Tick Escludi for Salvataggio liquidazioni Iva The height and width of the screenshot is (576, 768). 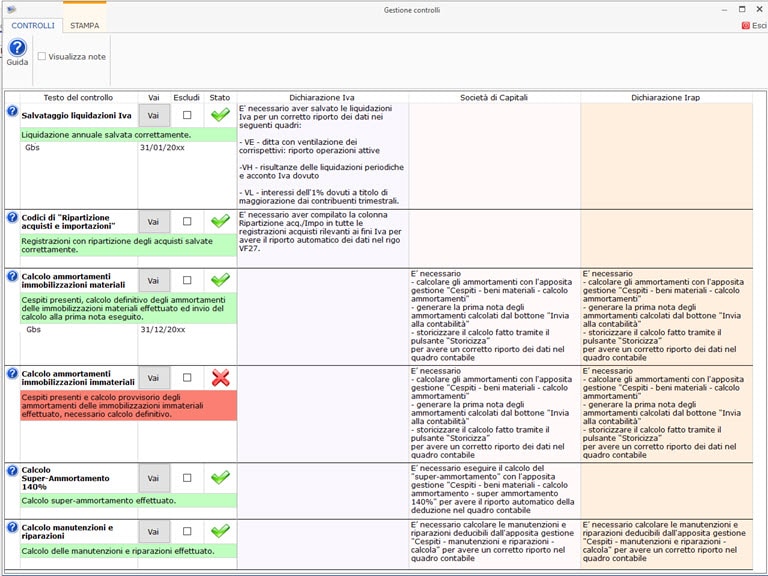pyautogui.click(x=187, y=115)
